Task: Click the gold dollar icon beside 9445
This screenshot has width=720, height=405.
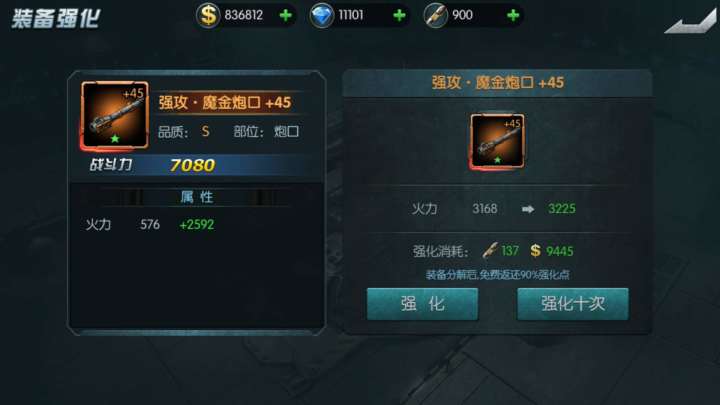Action: pyautogui.click(x=535, y=251)
